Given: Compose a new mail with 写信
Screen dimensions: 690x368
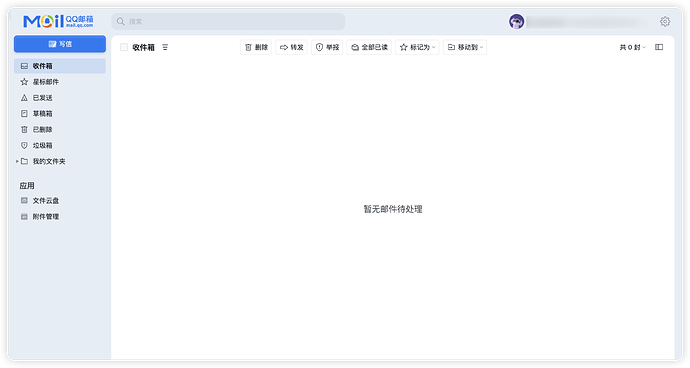Looking at the screenshot, I should (60, 44).
